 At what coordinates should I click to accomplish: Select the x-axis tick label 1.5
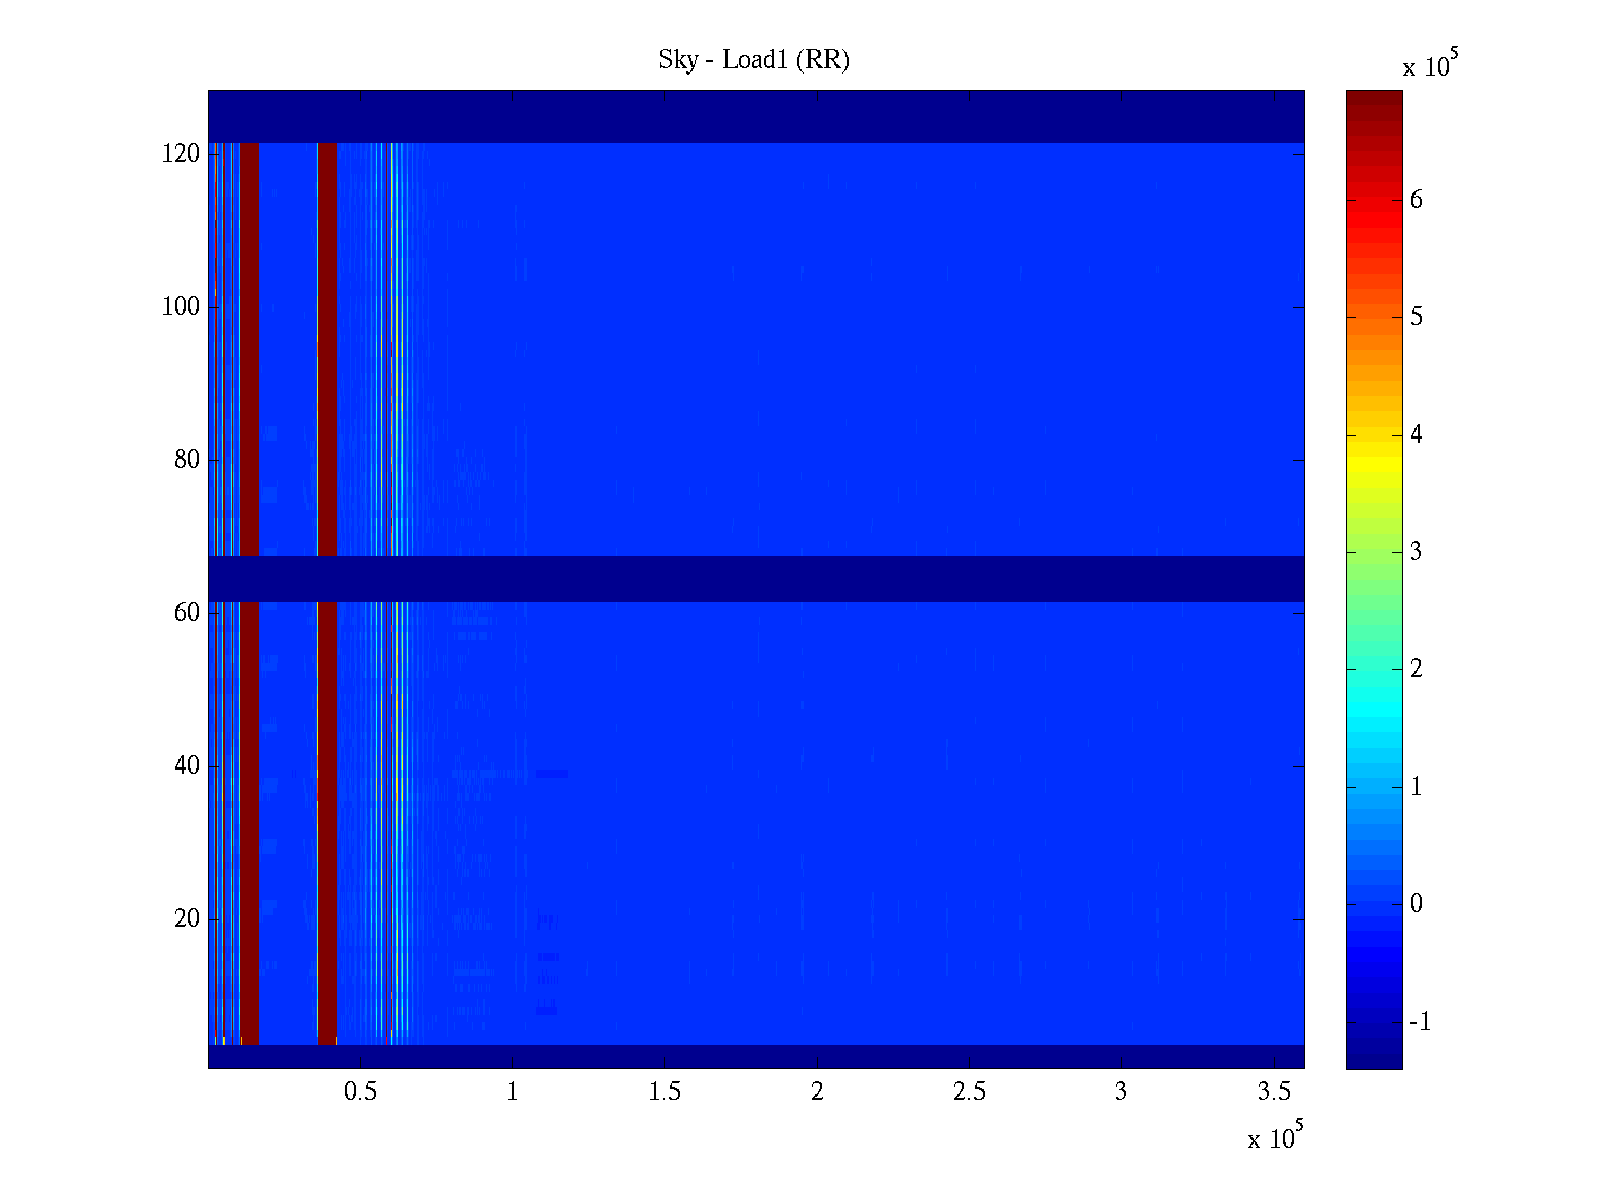pyautogui.click(x=665, y=1092)
